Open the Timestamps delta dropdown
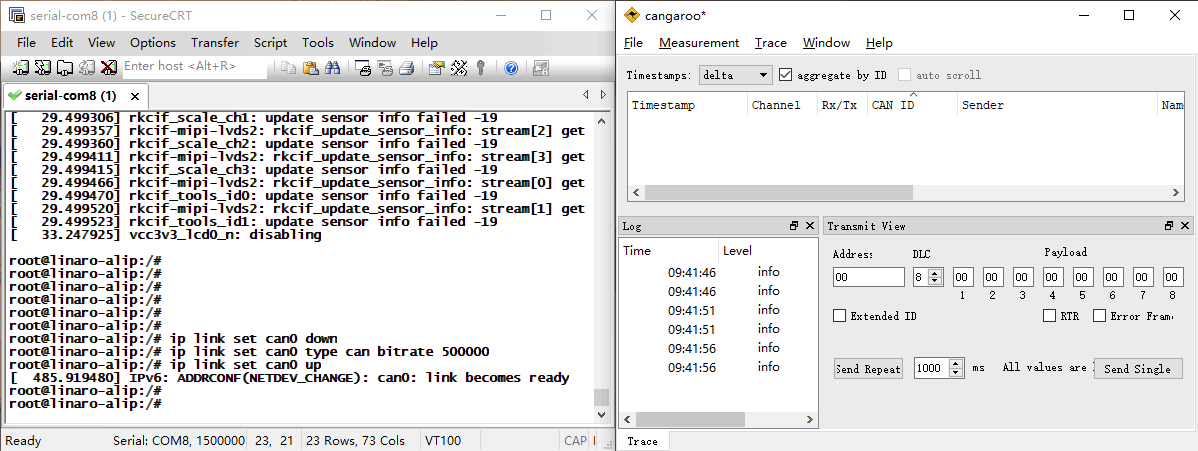 click(736, 75)
